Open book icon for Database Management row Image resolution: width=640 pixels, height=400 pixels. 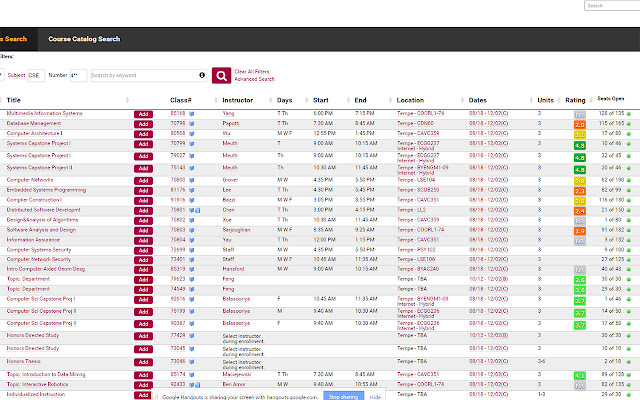pos(191,124)
